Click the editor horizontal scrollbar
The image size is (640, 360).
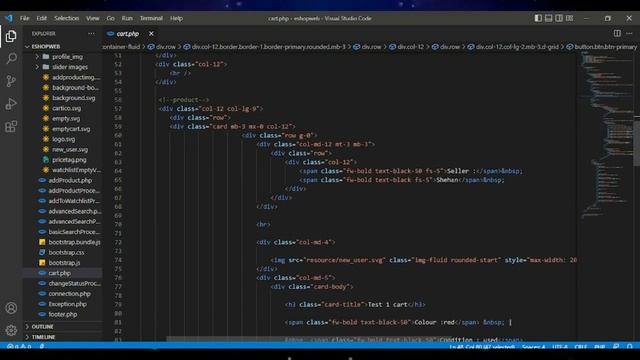click(308, 339)
